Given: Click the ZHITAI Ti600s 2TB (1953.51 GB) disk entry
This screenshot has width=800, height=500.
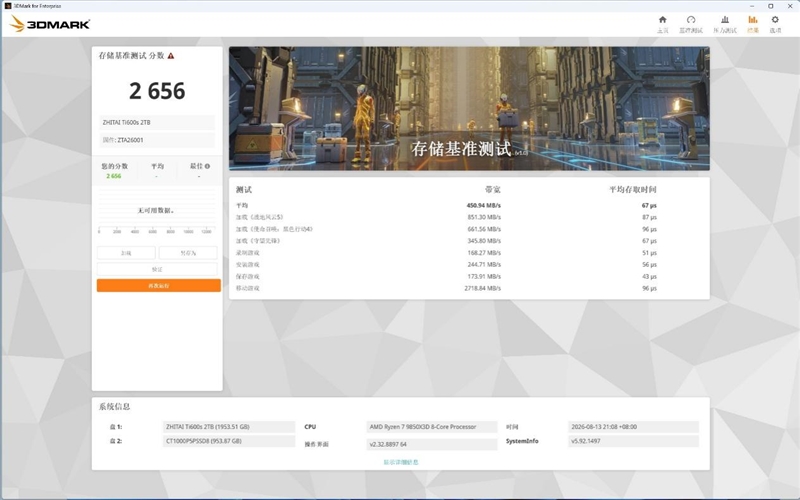Looking at the screenshot, I should click(229, 427).
